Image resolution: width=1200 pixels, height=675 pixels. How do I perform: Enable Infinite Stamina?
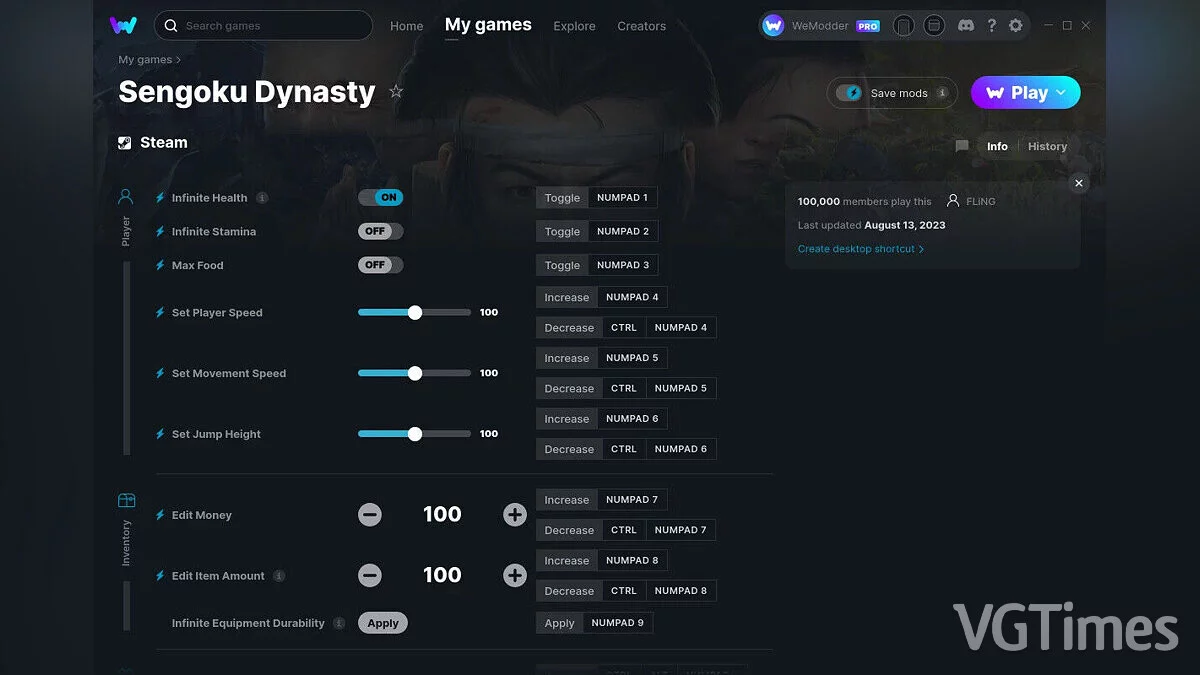click(380, 231)
